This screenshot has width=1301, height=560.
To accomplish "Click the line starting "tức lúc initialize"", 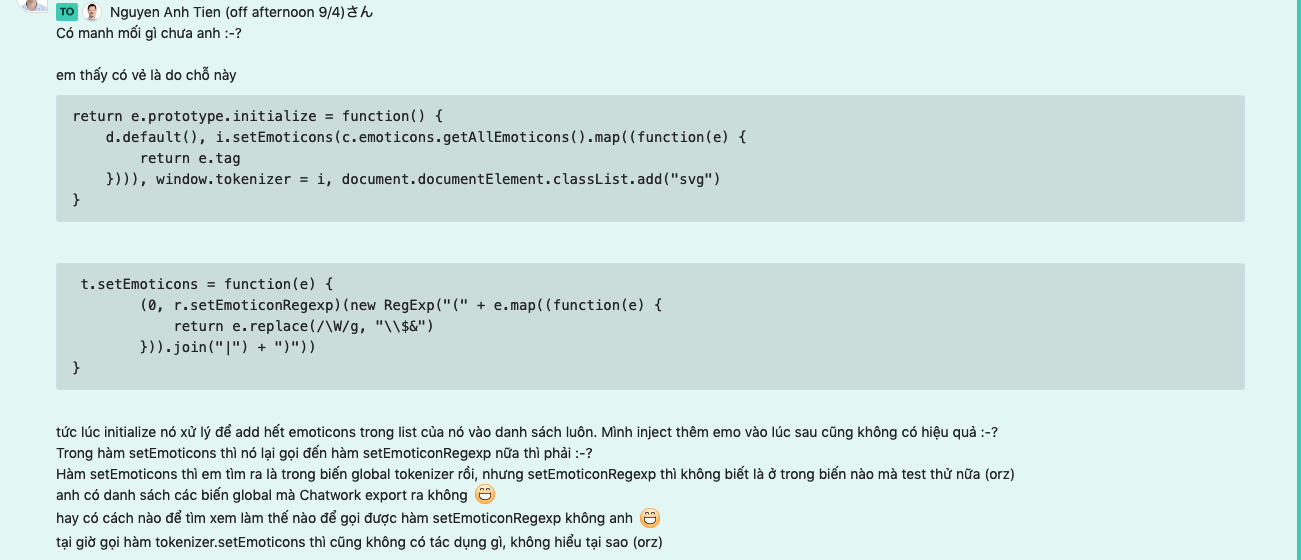I will tap(526, 432).
